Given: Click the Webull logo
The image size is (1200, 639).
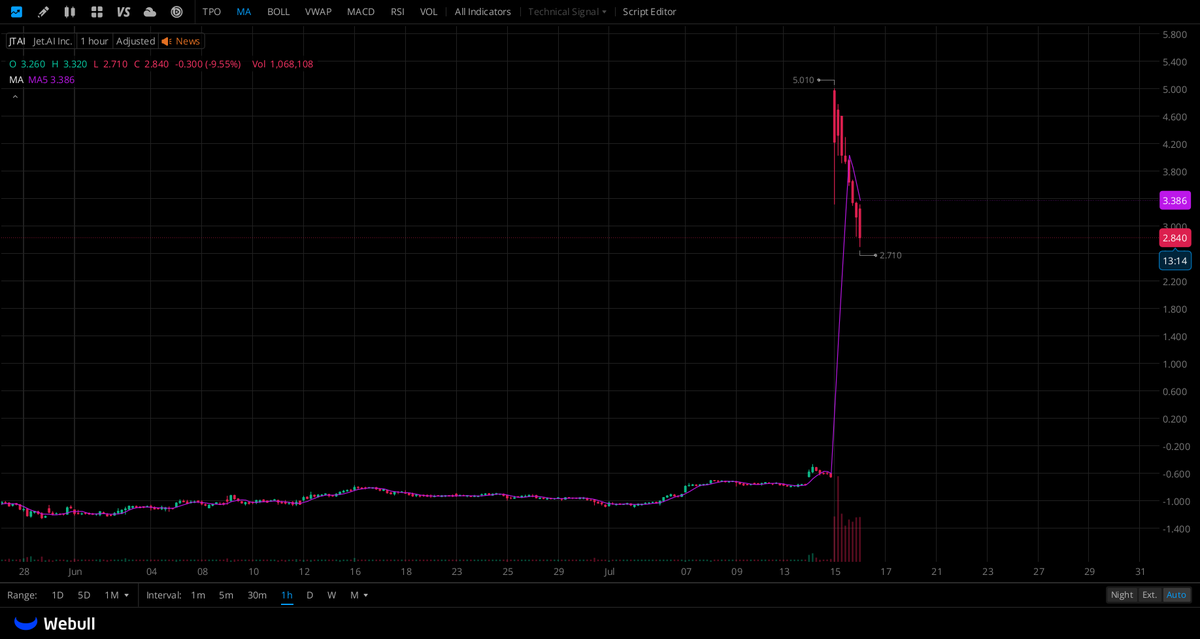Looking at the screenshot, I should click(55, 623).
